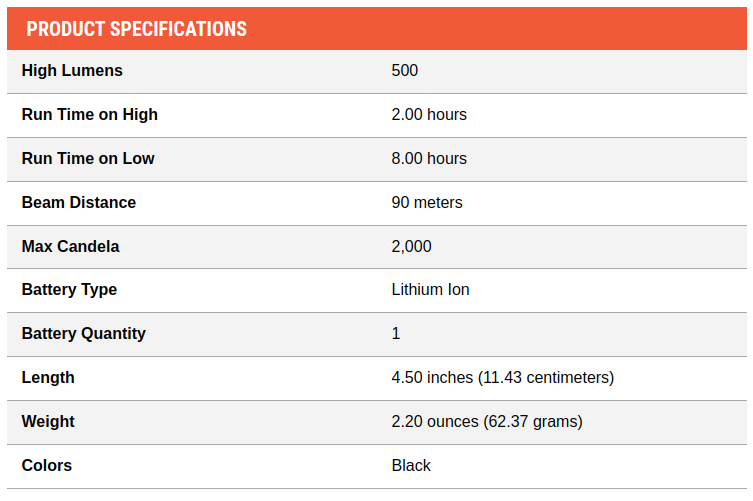Click the 4.50 inches length value
Screen dimensions: 753x501
coord(503,378)
